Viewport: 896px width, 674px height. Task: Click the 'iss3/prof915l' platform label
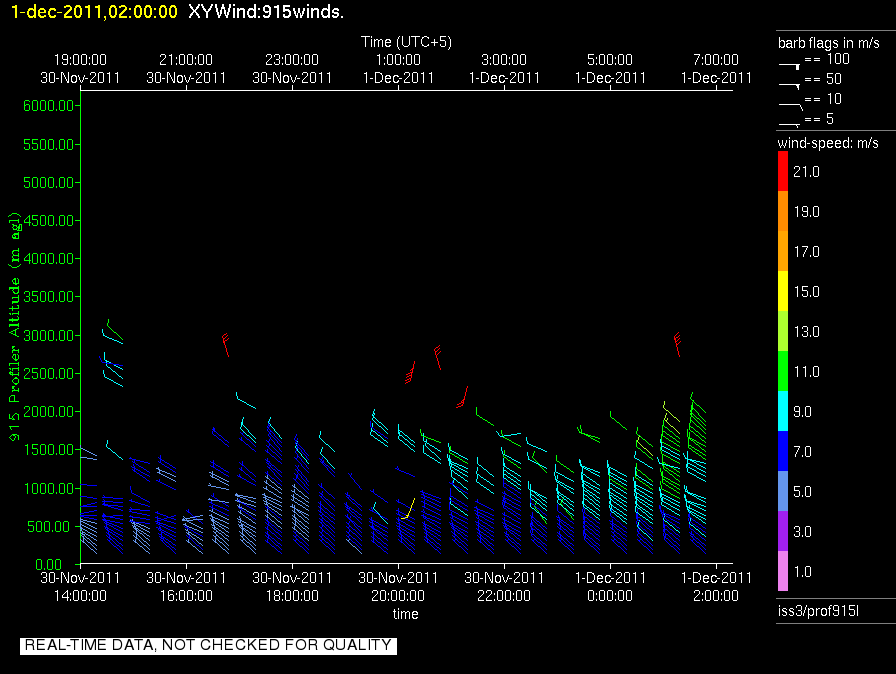tap(818, 611)
